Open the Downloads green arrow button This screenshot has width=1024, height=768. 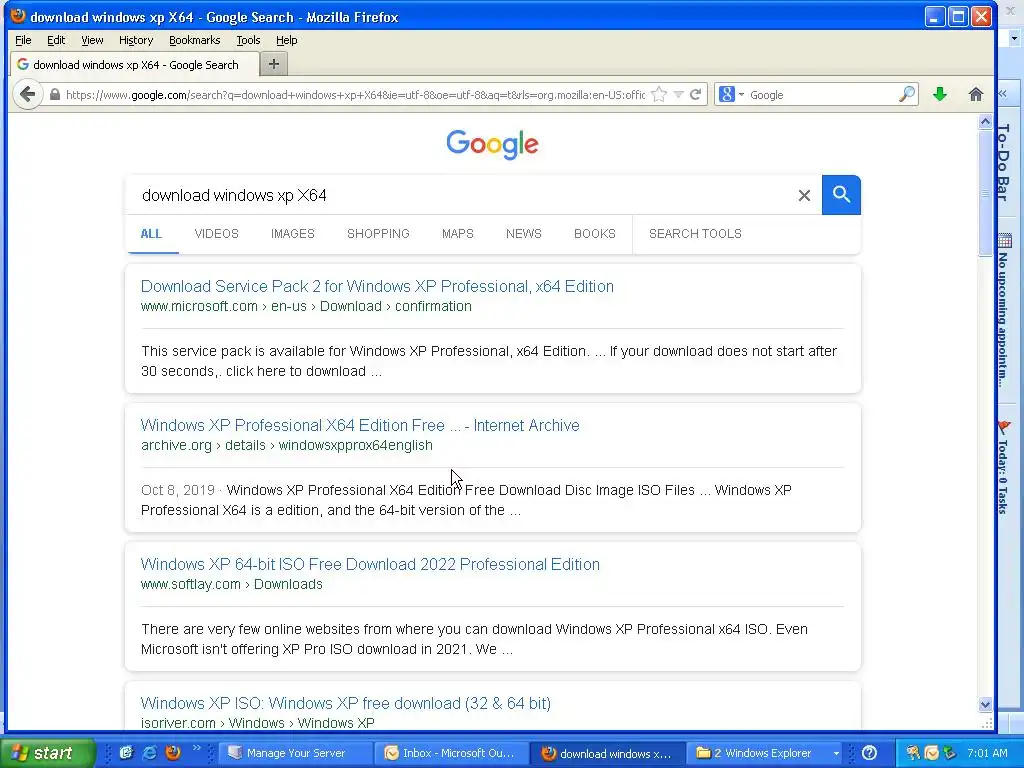940,95
